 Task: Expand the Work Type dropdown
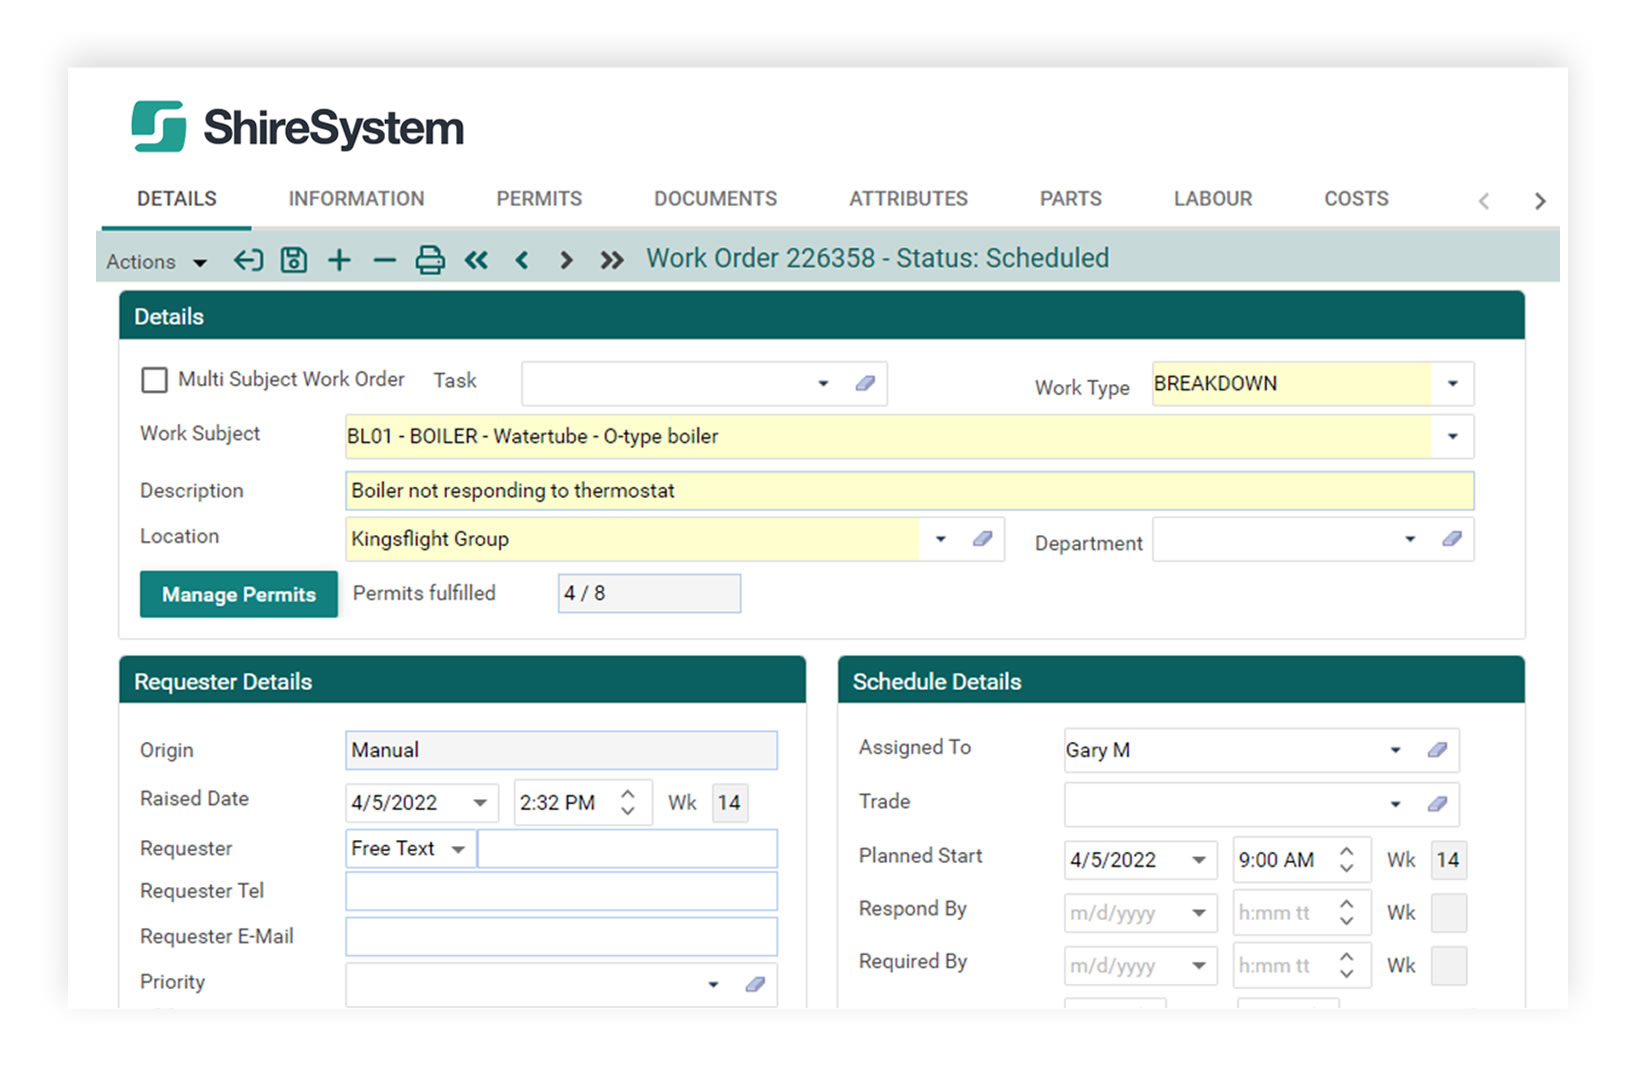click(x=1453, y=383)
